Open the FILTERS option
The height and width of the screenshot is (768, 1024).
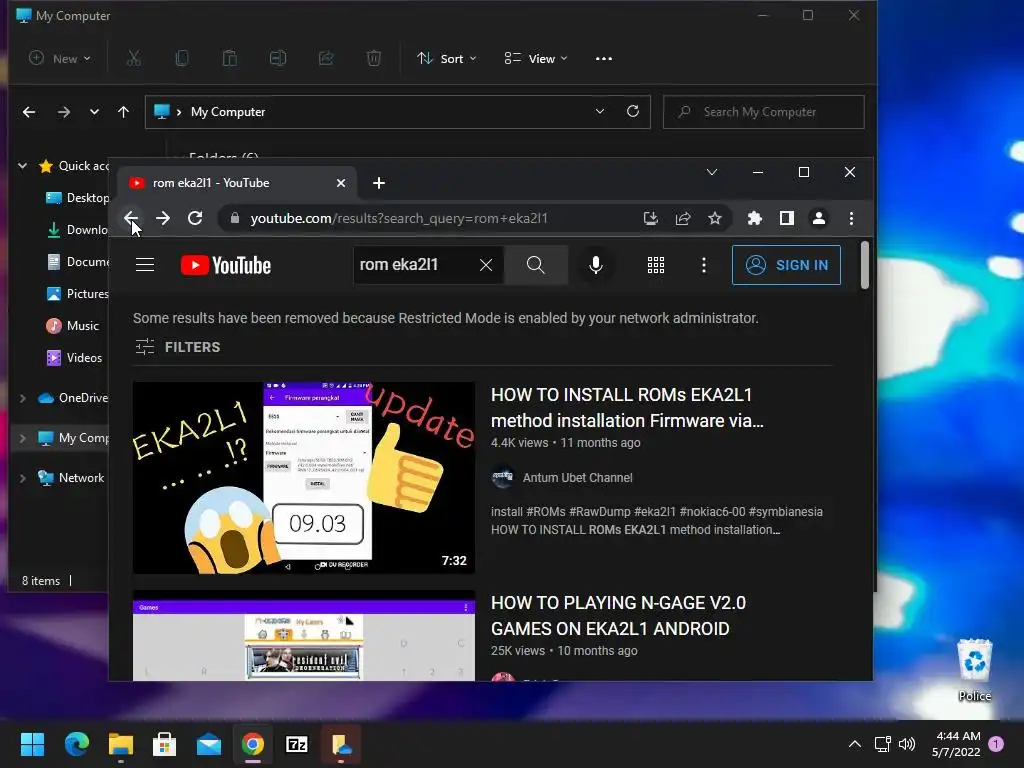click(178, 347)
